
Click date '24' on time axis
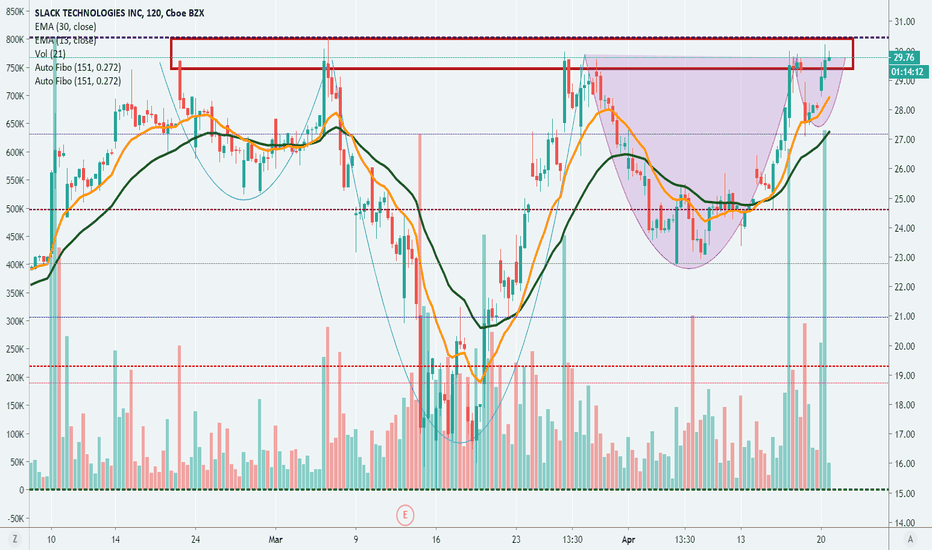coord(196,540)
